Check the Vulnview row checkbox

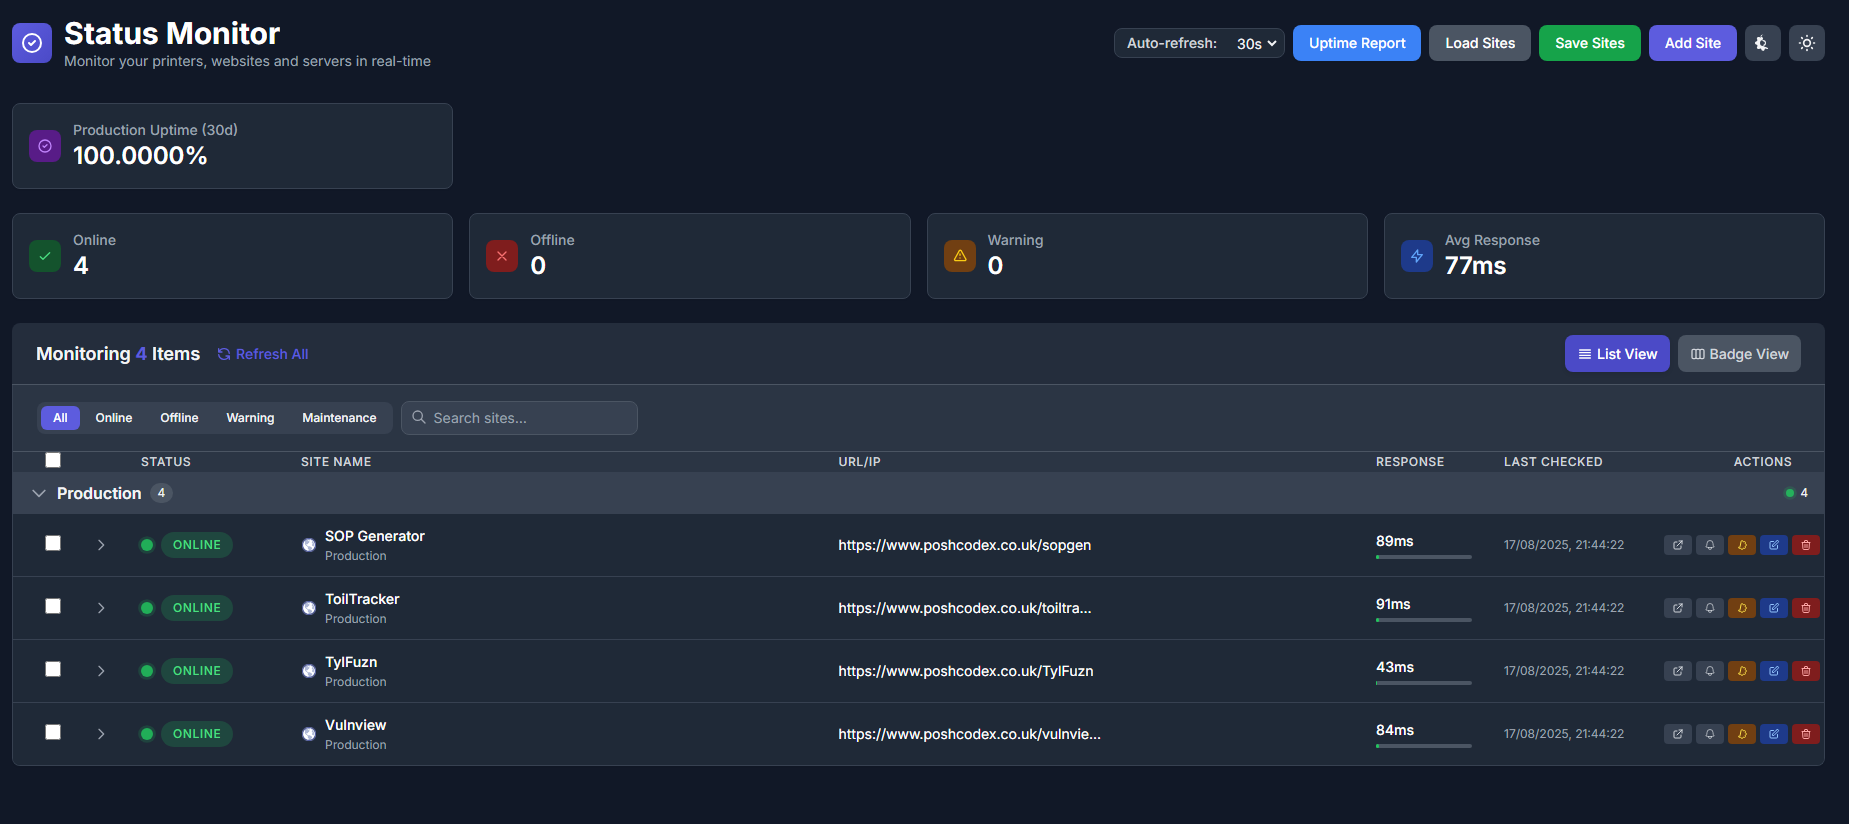(53, 732)
